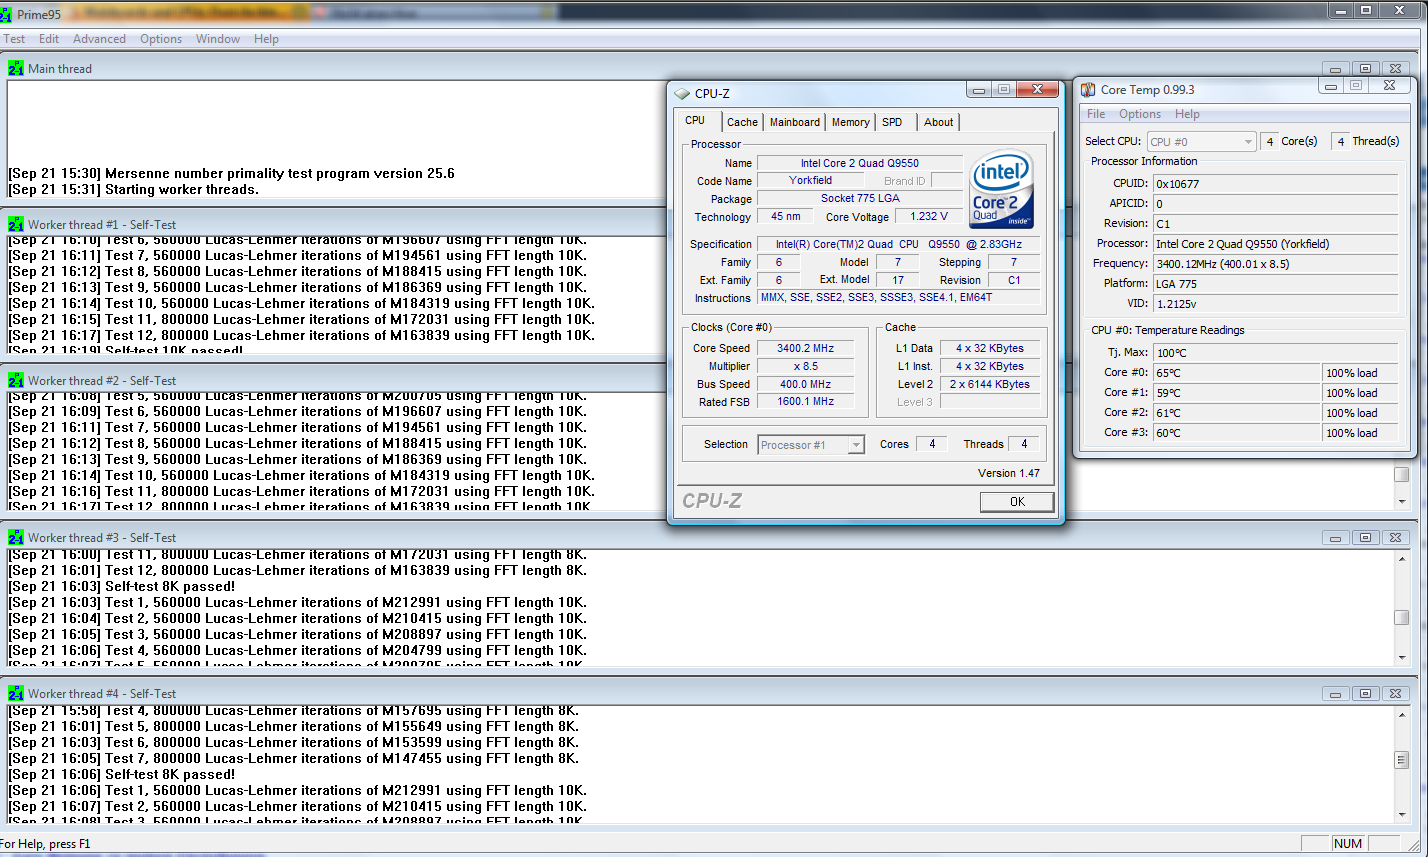Switch to the Memory tab in CPU-Z
The width and height of the screenshot is (1428, 857).
point(850,122)
